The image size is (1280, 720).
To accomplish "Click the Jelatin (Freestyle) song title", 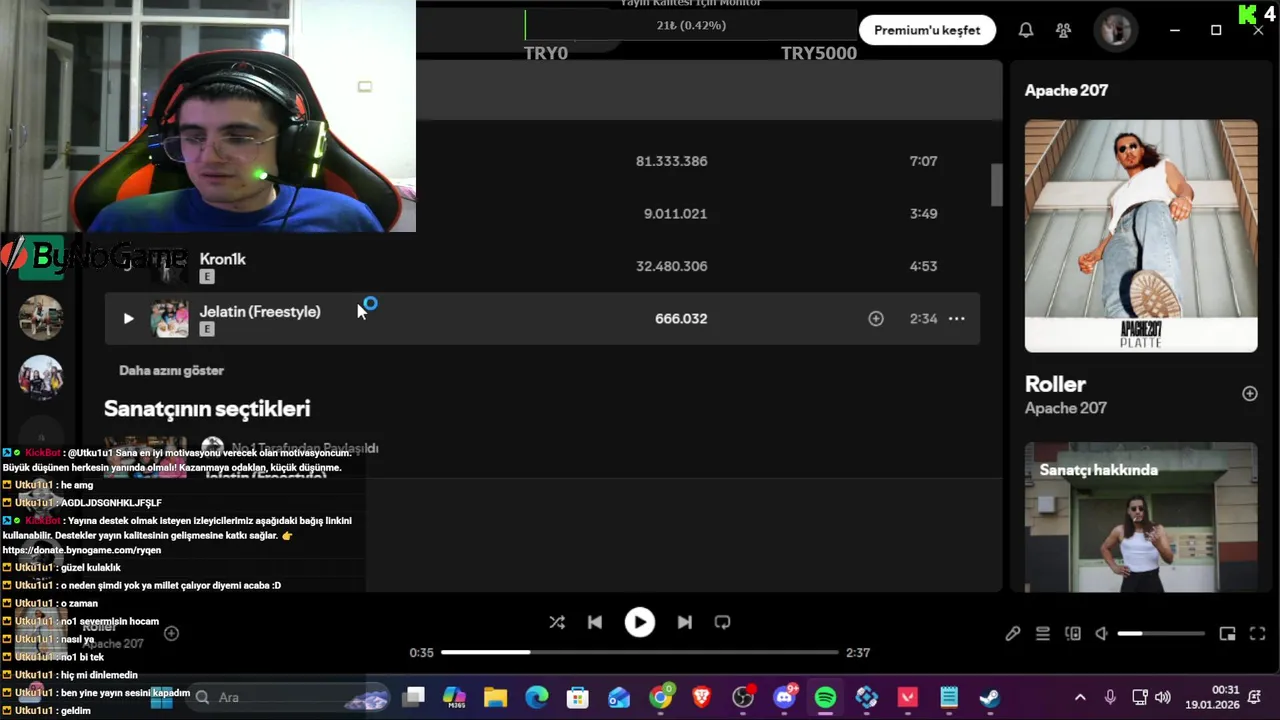I will tap(260, 311).
